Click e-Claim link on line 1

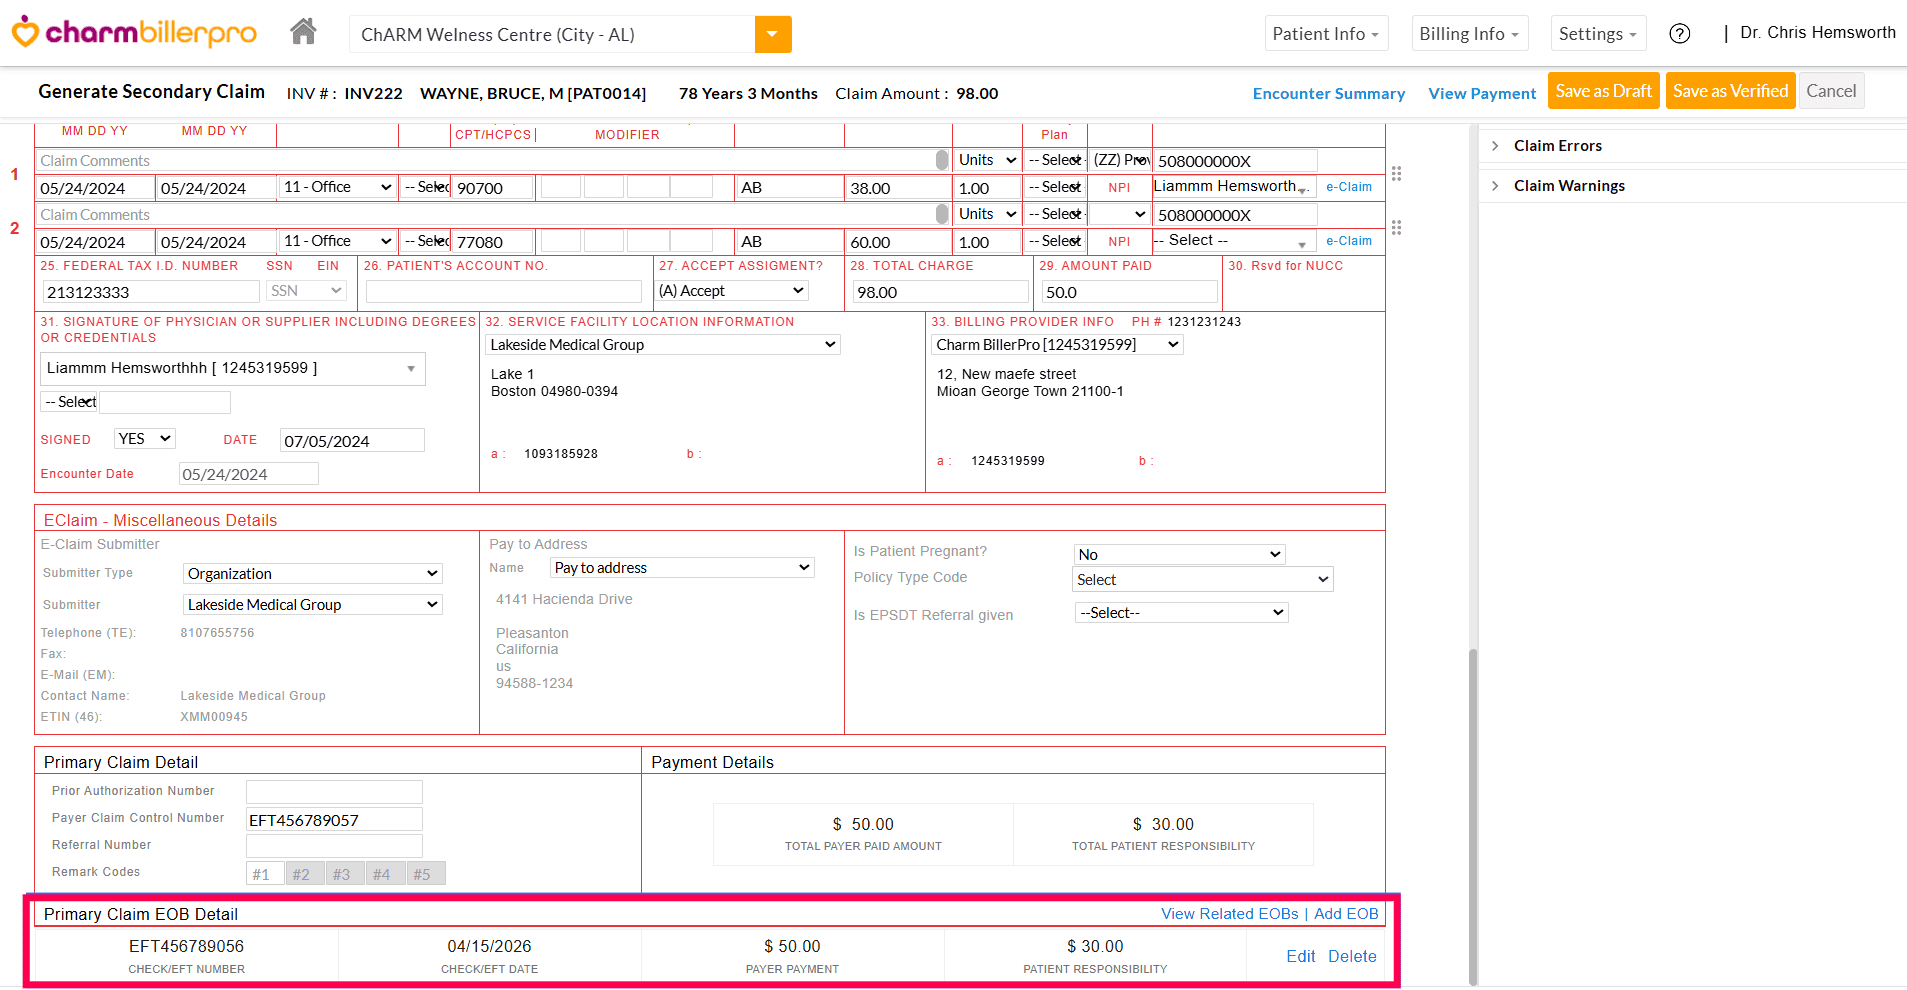pos(1348,187)
